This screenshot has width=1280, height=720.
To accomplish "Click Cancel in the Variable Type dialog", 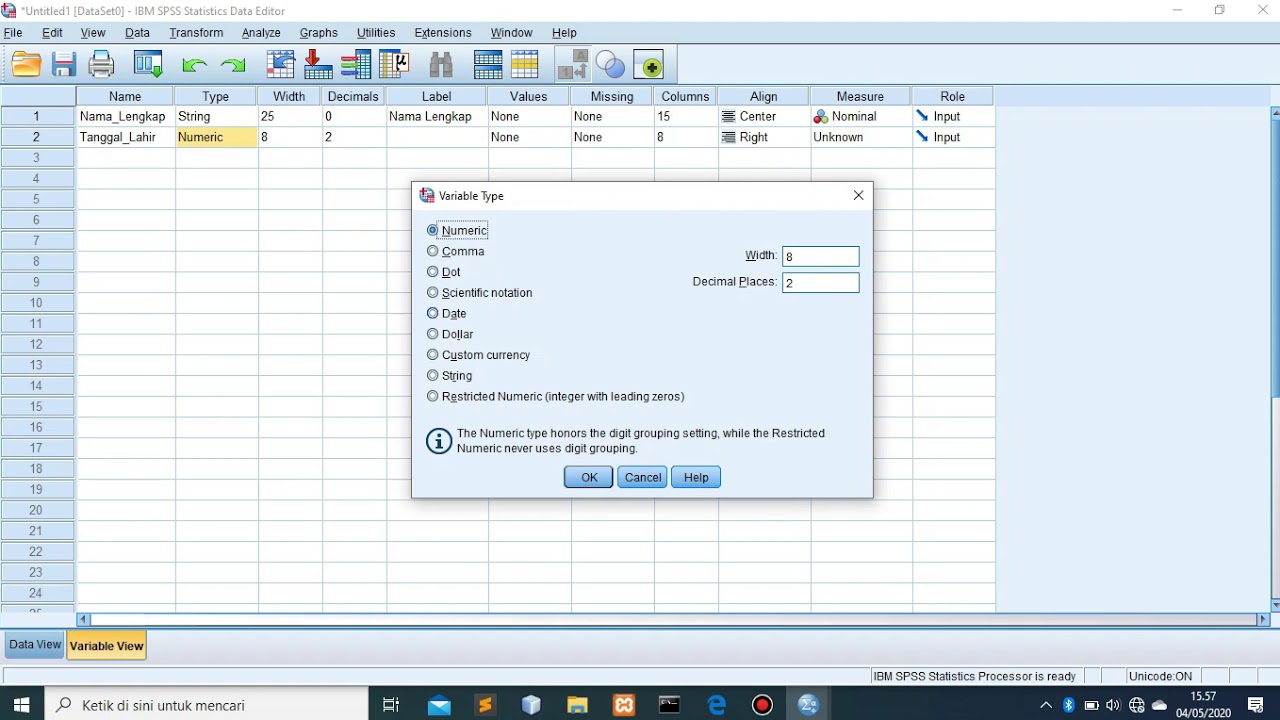I will [643, 477].
